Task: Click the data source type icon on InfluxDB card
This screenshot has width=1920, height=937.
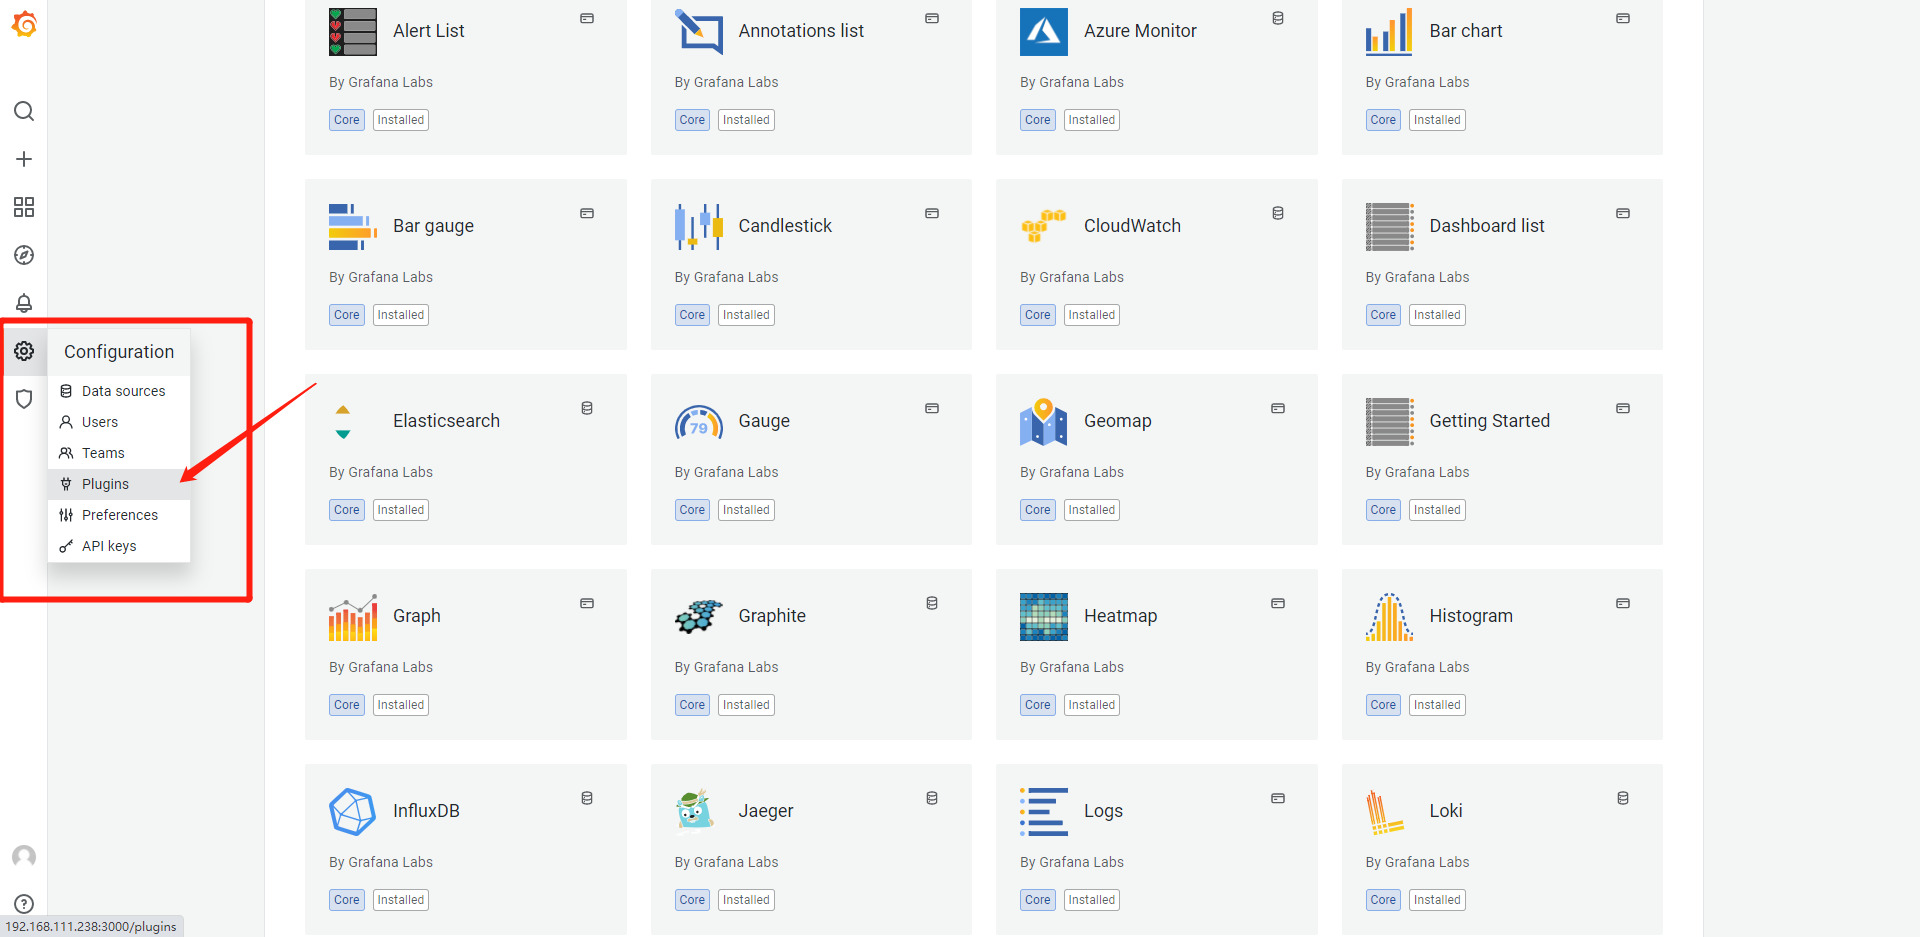Action: pos(587,798)
